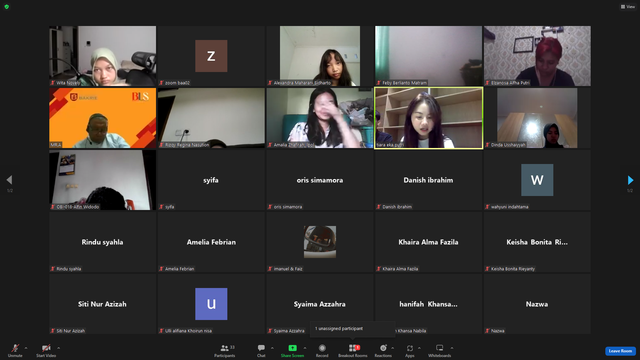Viewport: 640px width, 360px height.
Task: Click the U avatar of Ulli alfiana
Action: (x=211, y=304)
